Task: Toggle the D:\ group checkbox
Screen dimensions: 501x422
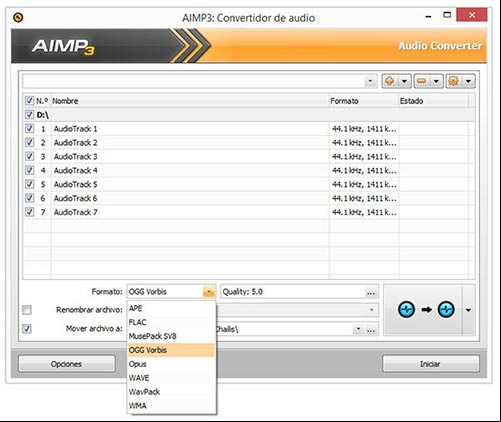Action: click(x=29, y=115)
